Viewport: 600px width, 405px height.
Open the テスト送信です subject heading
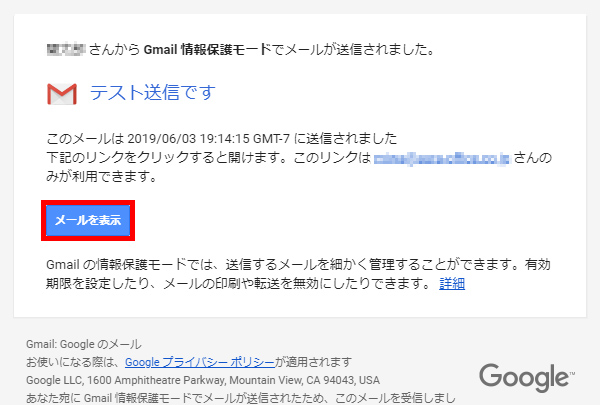point(153,93)
